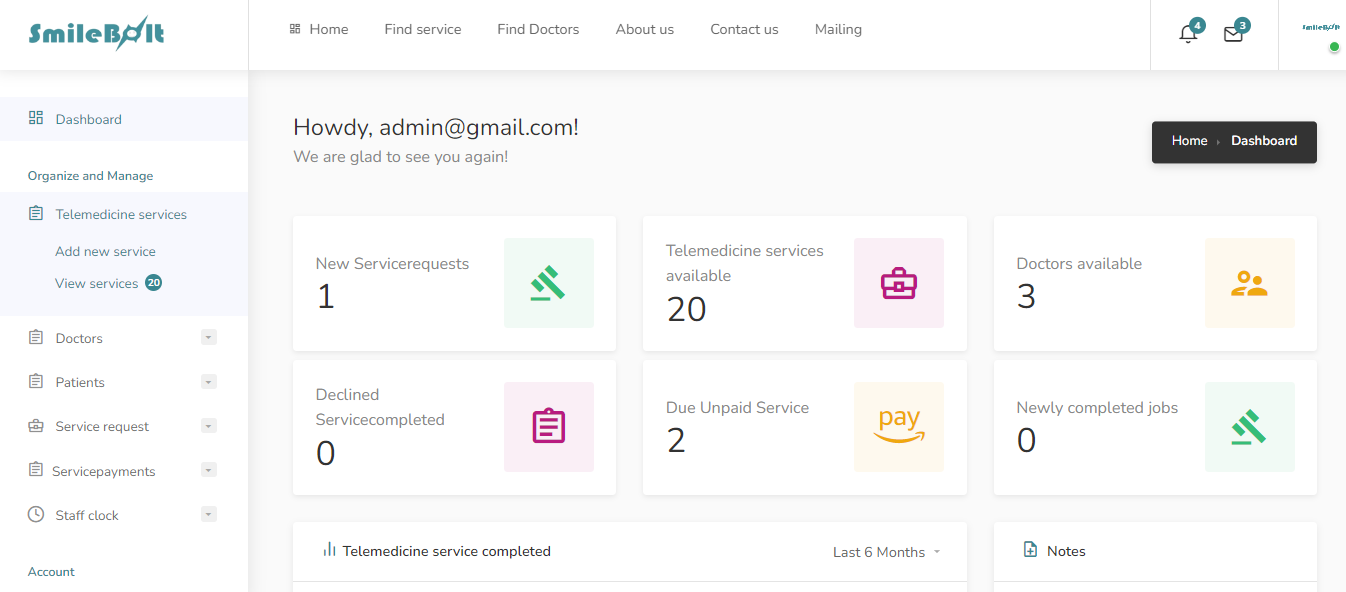Image resolution: width=1346 pixels, height=592 pixels.
Task: Open the mail envelope icon
Action: (x=1233, y=34)
